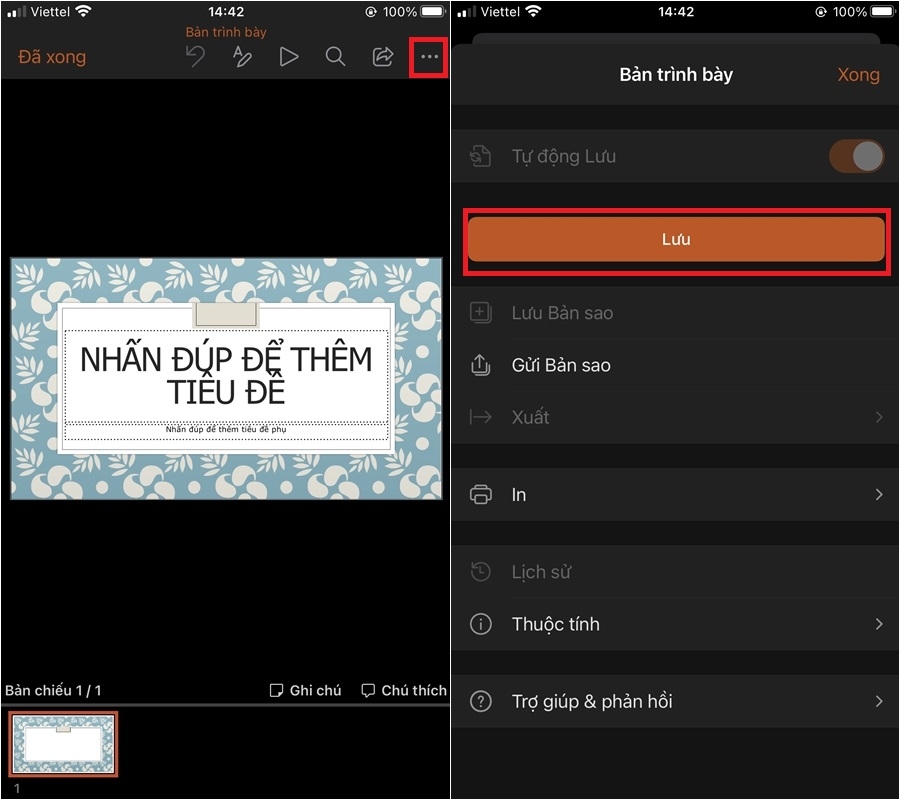Viewport: 900px width, 800px height.
Task: Tap the Share icon in toolbar
Action: coord(382,57)
